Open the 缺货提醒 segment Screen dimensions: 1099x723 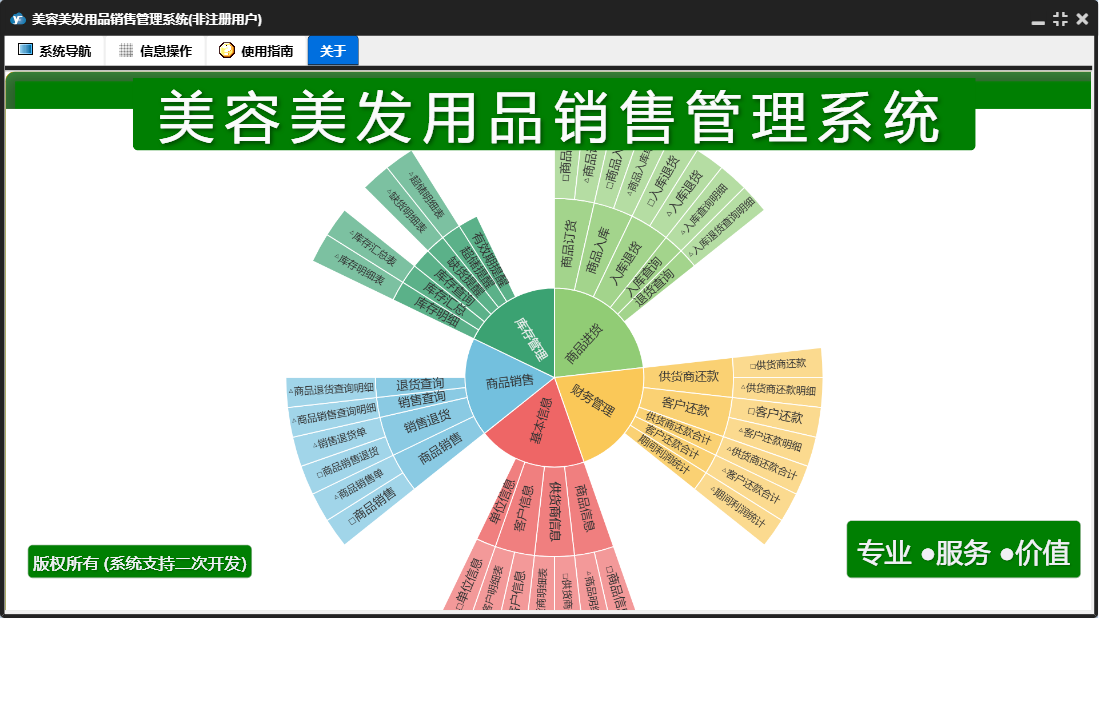pos(466,276)
